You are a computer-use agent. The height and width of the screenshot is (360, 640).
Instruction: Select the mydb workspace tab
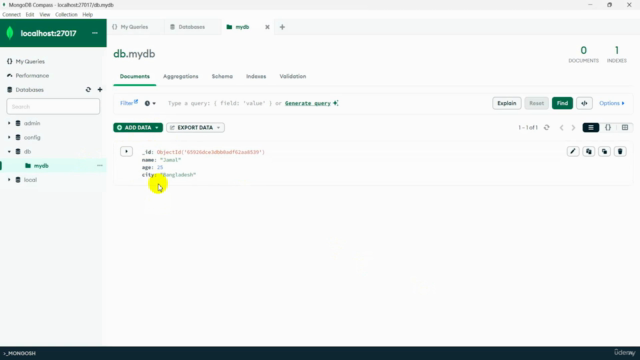pos(242,27)
